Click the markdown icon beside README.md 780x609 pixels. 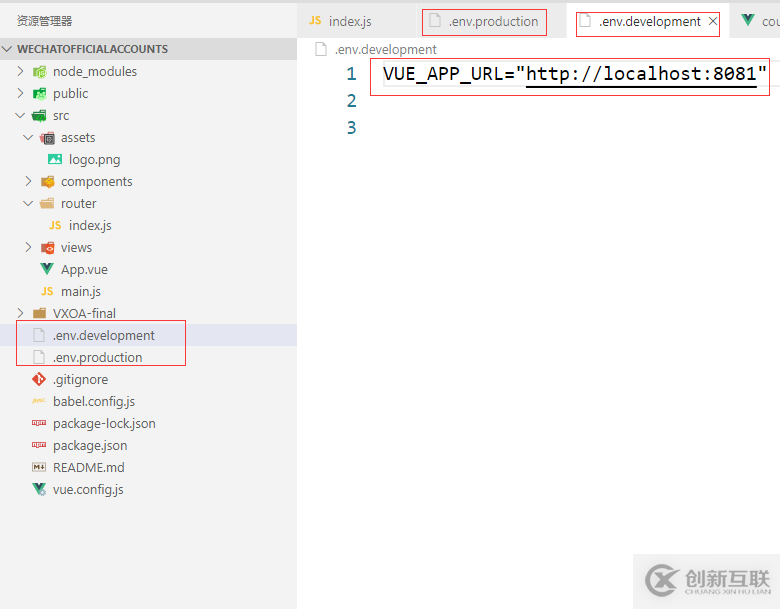pyautogui.click(x=39, y=467)
